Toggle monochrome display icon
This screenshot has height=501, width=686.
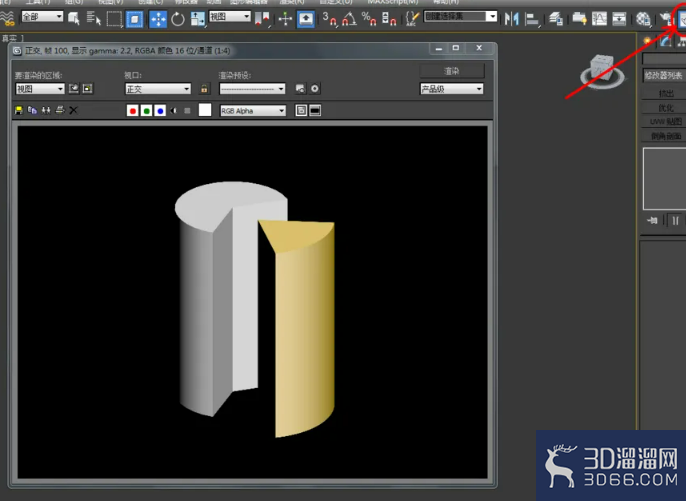pos(187,111)
